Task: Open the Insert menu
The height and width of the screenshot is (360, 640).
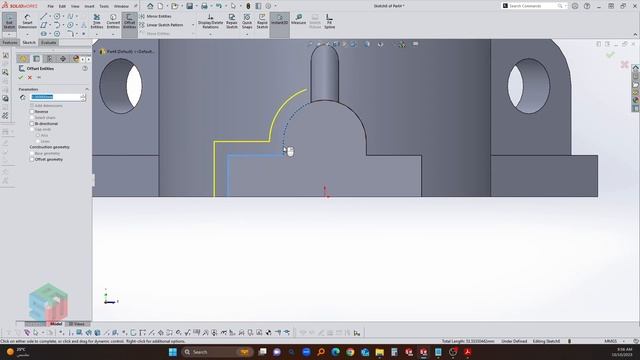Action: click(x=89, y=6)
